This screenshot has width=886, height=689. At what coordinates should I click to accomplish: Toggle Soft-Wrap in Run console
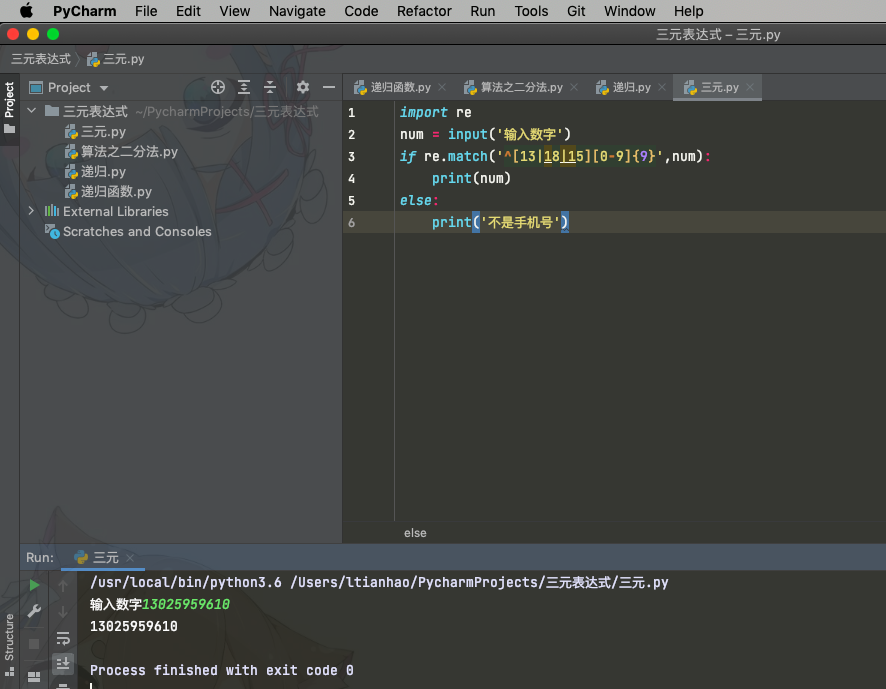(x=63, y=639)
